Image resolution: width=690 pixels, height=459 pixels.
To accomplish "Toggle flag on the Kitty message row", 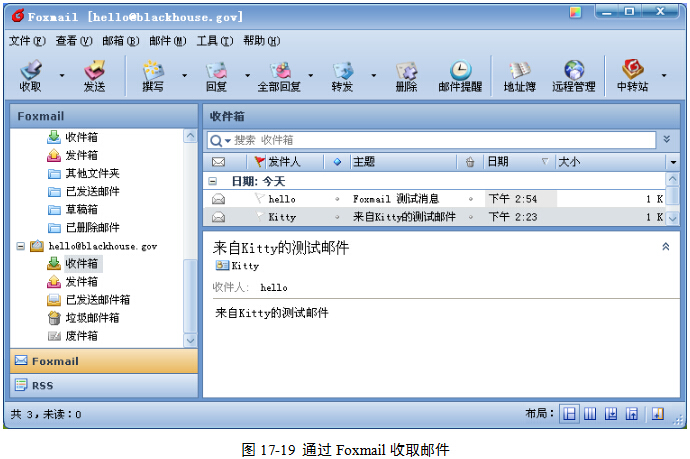I will (x=260, y=217).
